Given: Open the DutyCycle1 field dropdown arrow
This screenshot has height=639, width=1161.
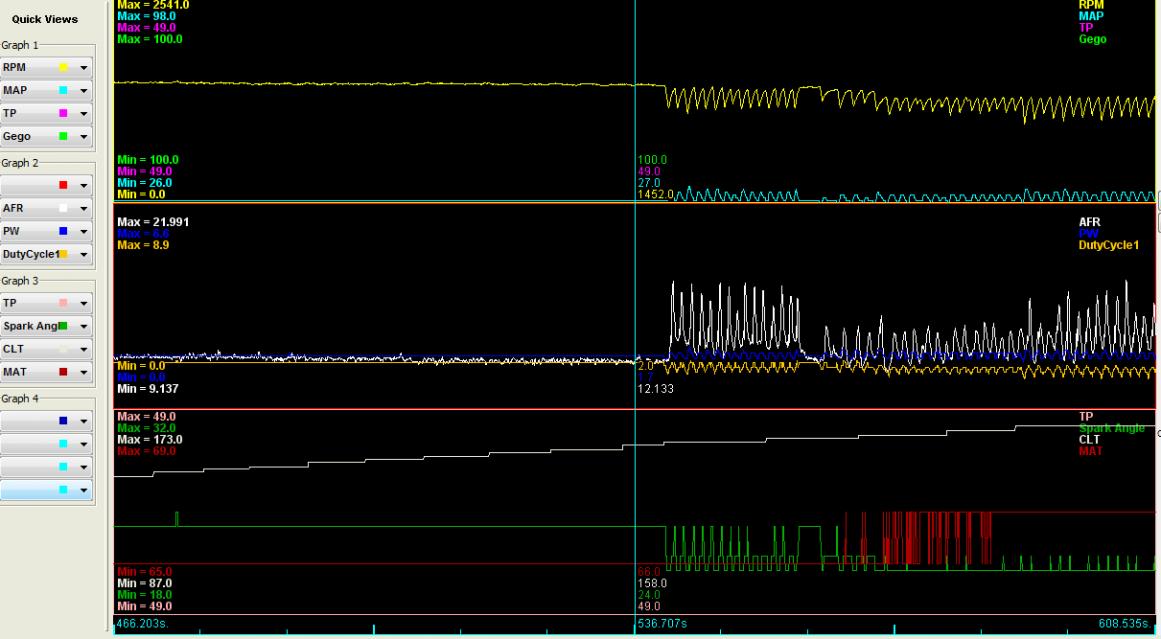Looking at the screenshot, I should tap(86, 254).
